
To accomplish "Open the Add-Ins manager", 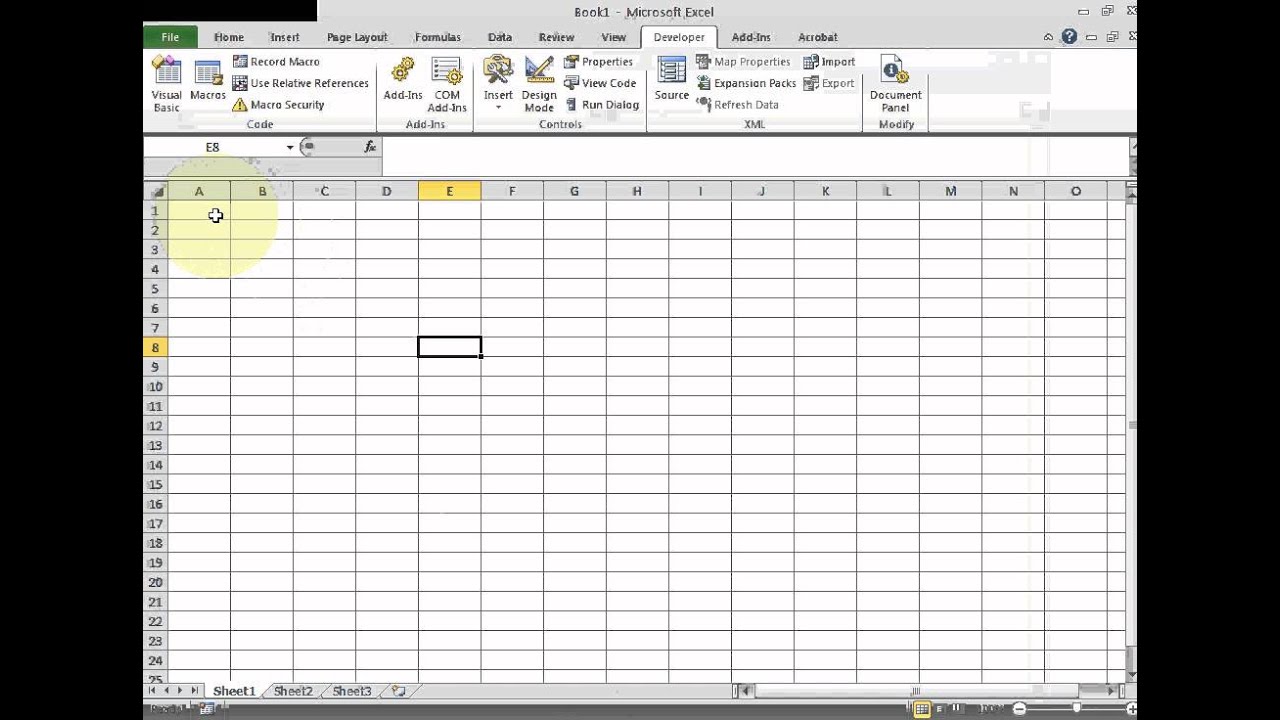I will [403, 80].
